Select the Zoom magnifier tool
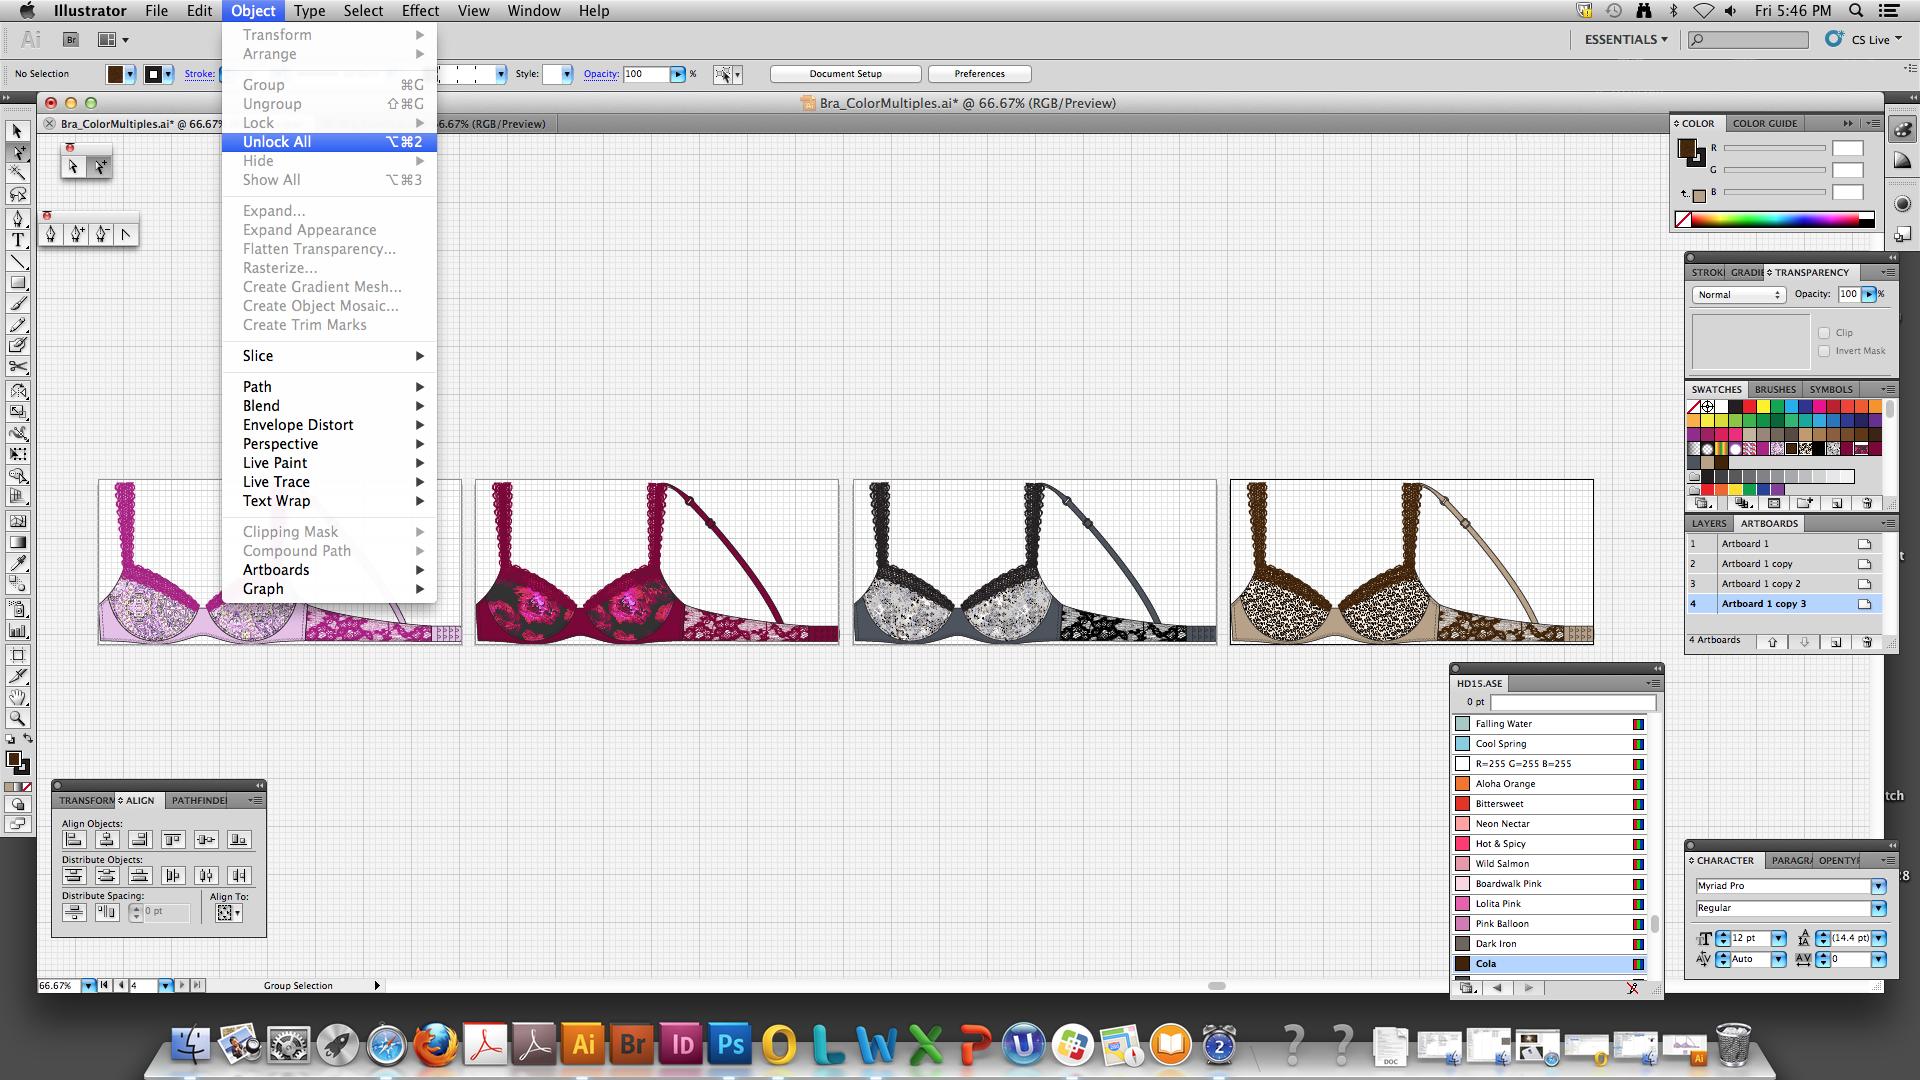Viewport: 1920px width, 1080px height. coord(17,718)
